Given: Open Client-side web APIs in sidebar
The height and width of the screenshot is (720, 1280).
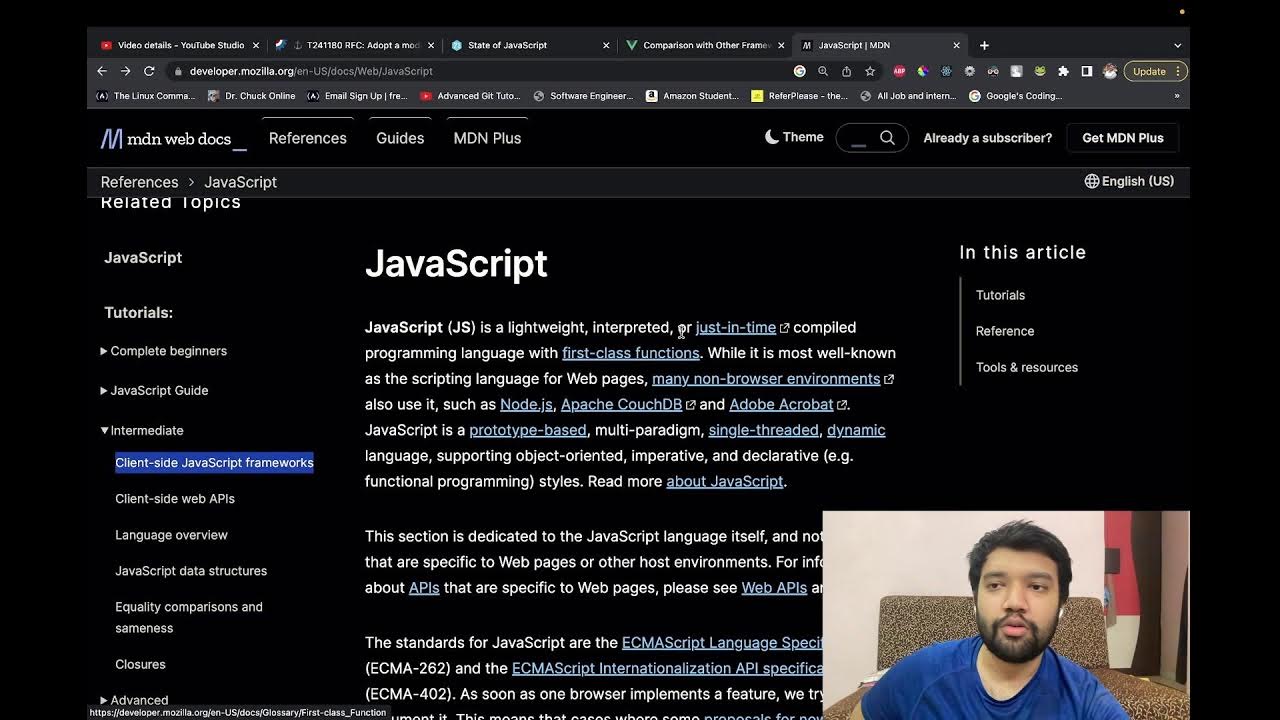Looking at the screenshot, I should click(175, 498).
